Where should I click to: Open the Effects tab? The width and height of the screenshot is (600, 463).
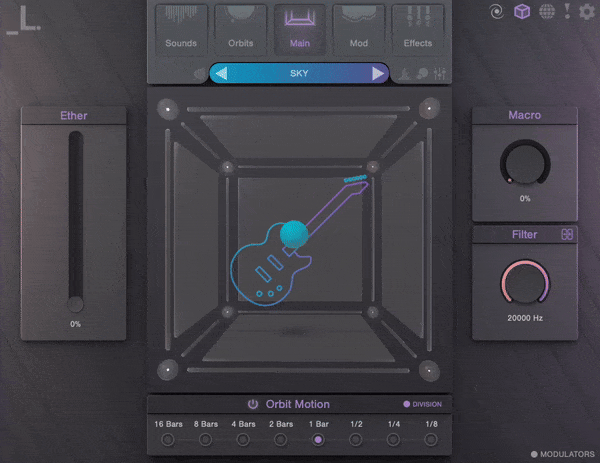[418, 28]
